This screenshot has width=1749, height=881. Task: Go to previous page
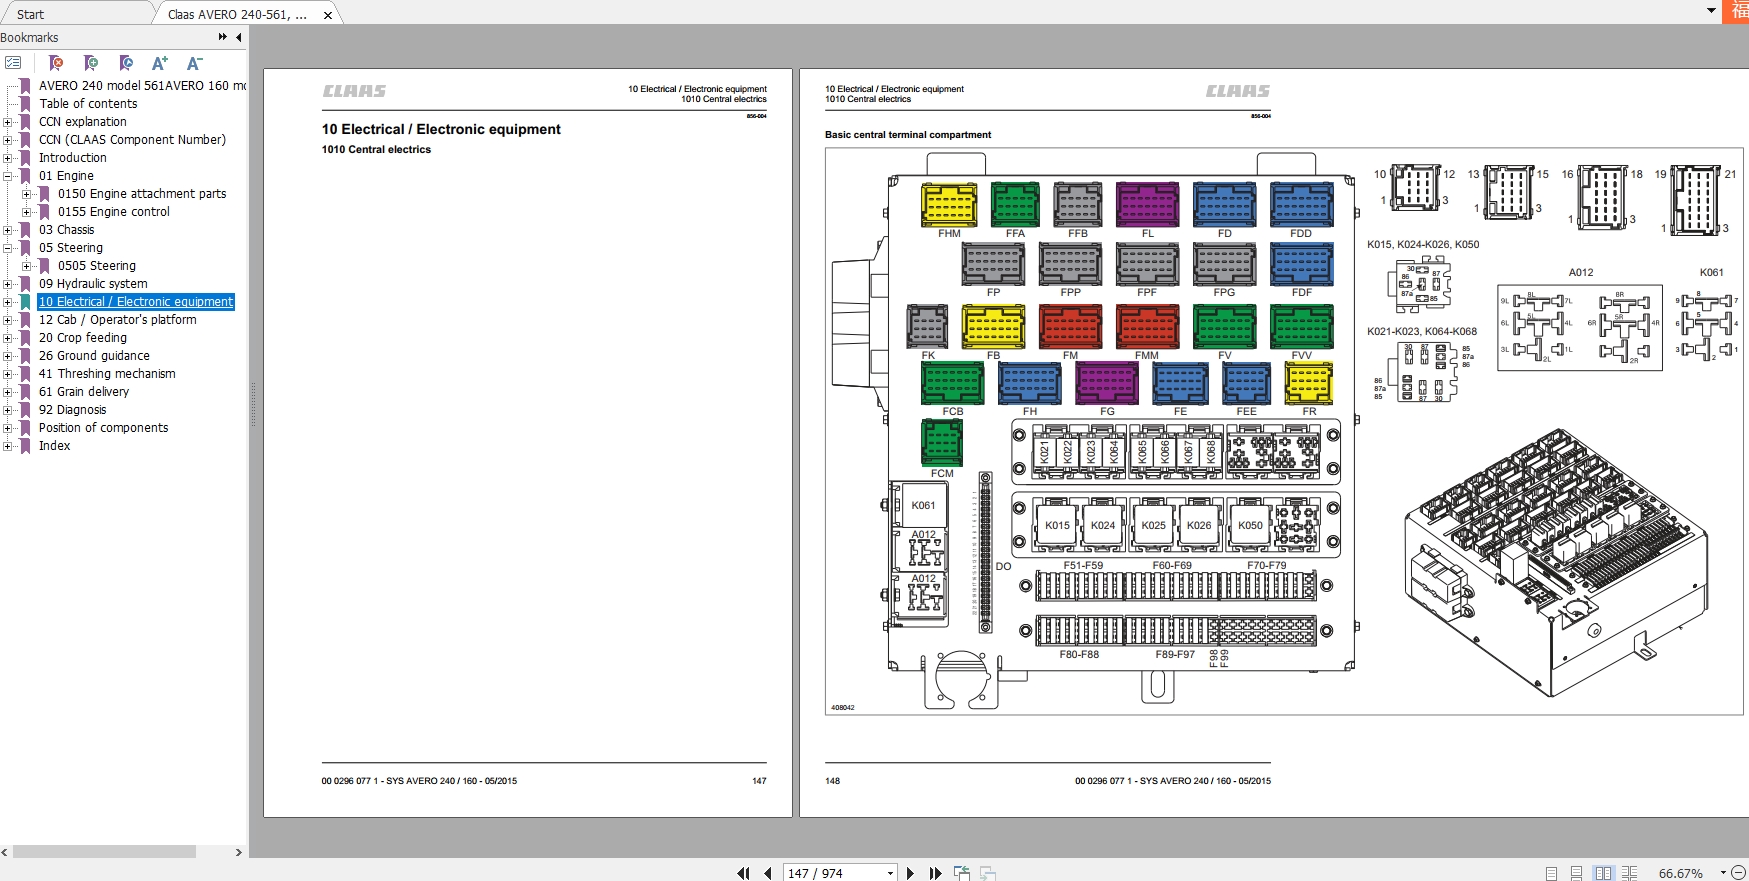767,873
